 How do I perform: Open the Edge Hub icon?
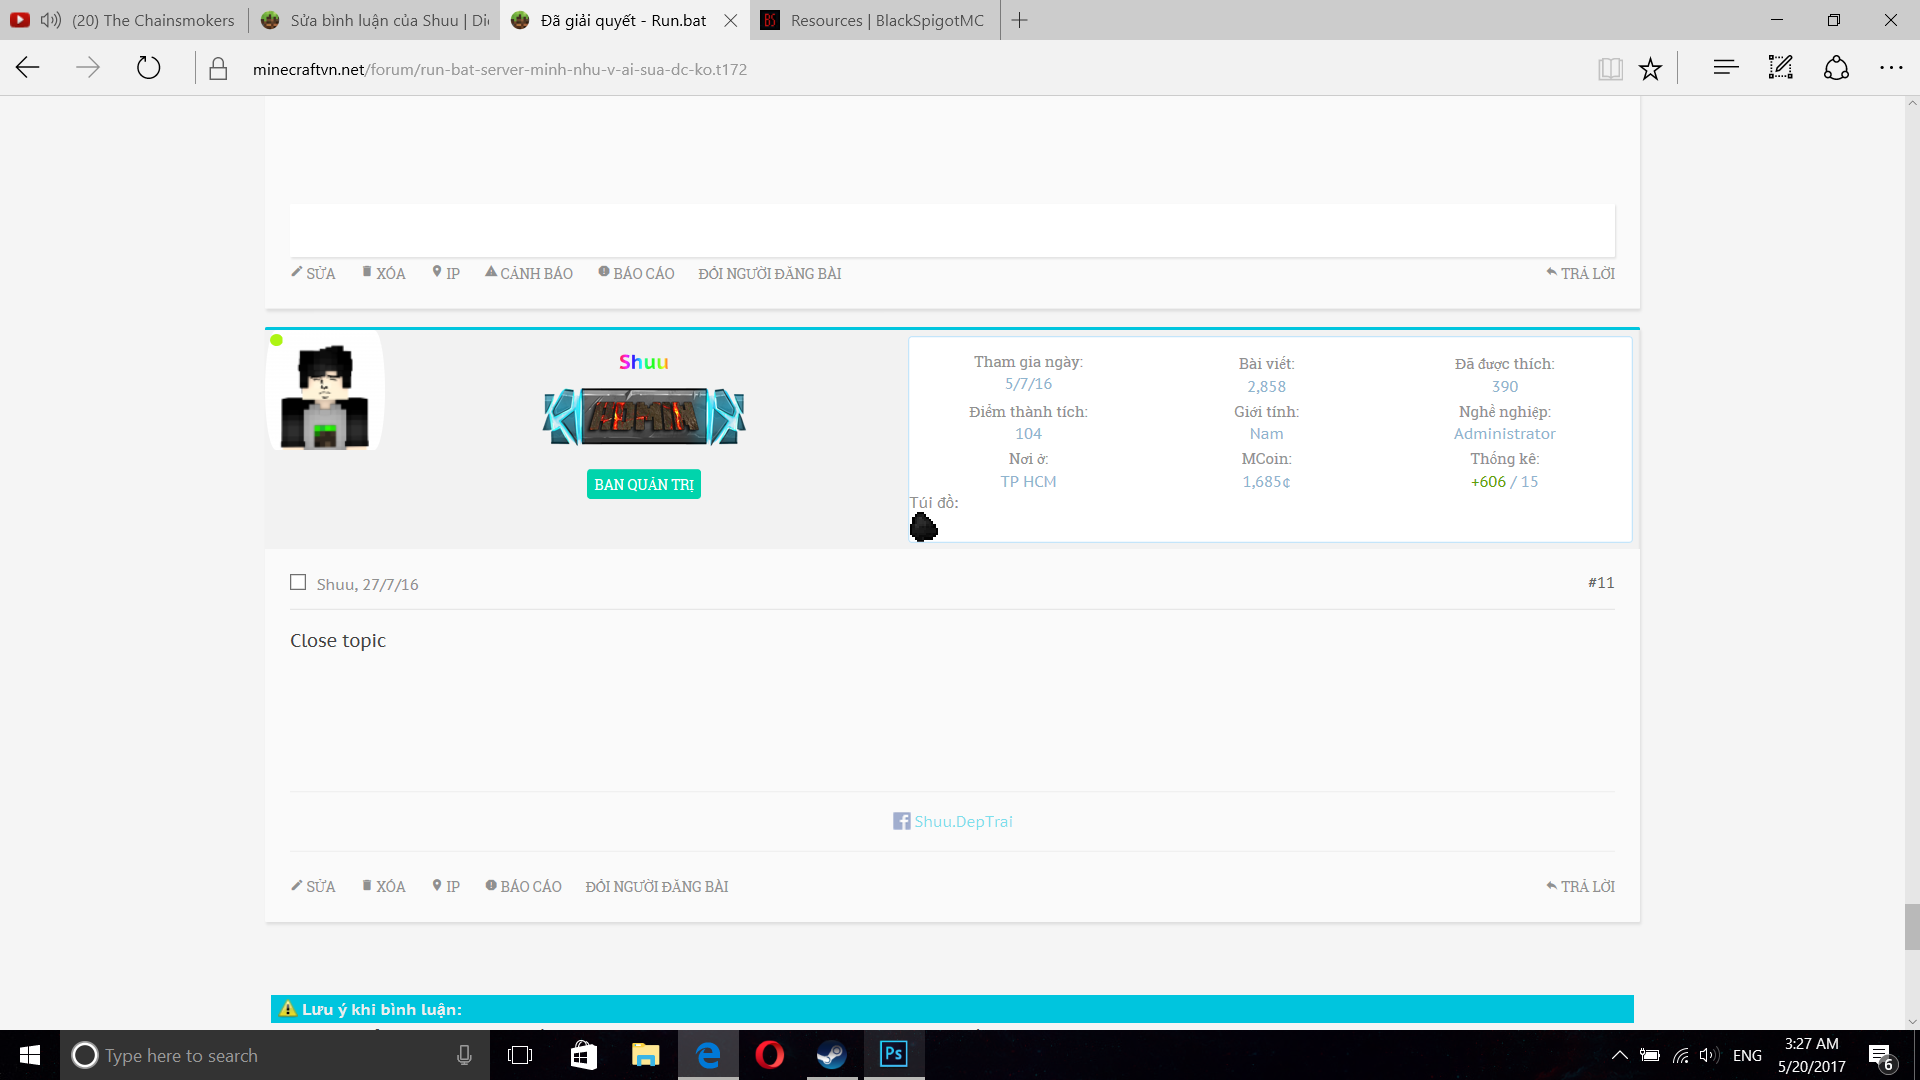(1725, 68)
